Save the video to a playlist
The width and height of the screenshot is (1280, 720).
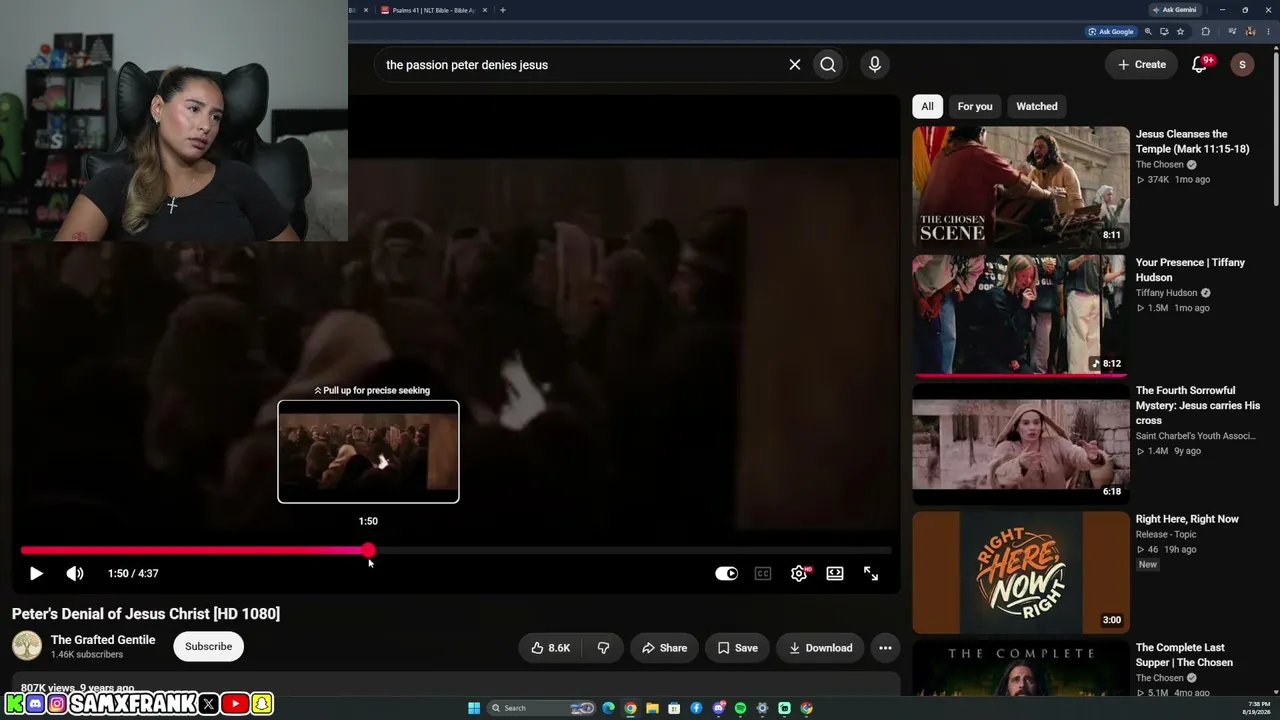(x=737, y=648)
